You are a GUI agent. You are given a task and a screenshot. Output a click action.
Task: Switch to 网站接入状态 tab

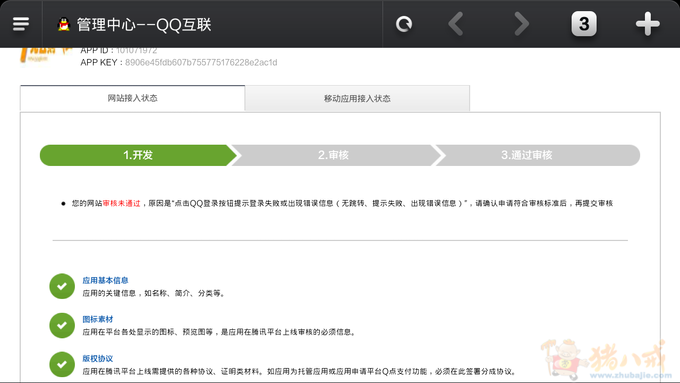click(133, 98)
